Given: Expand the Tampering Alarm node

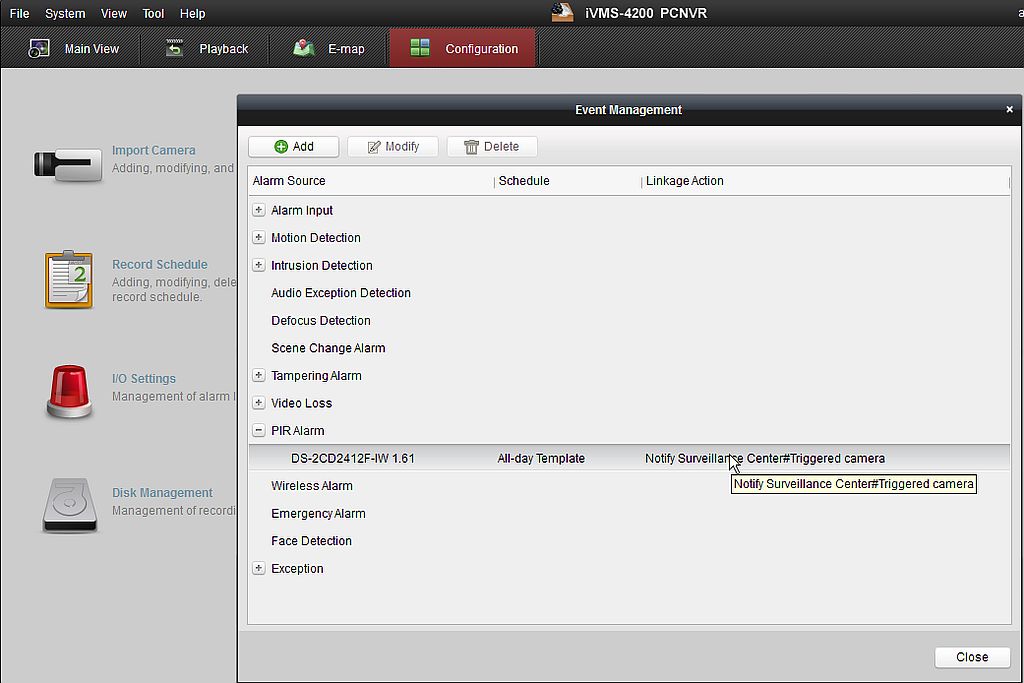Looking at the screenshot, I should pyautogui.click(x=259, y=375).
